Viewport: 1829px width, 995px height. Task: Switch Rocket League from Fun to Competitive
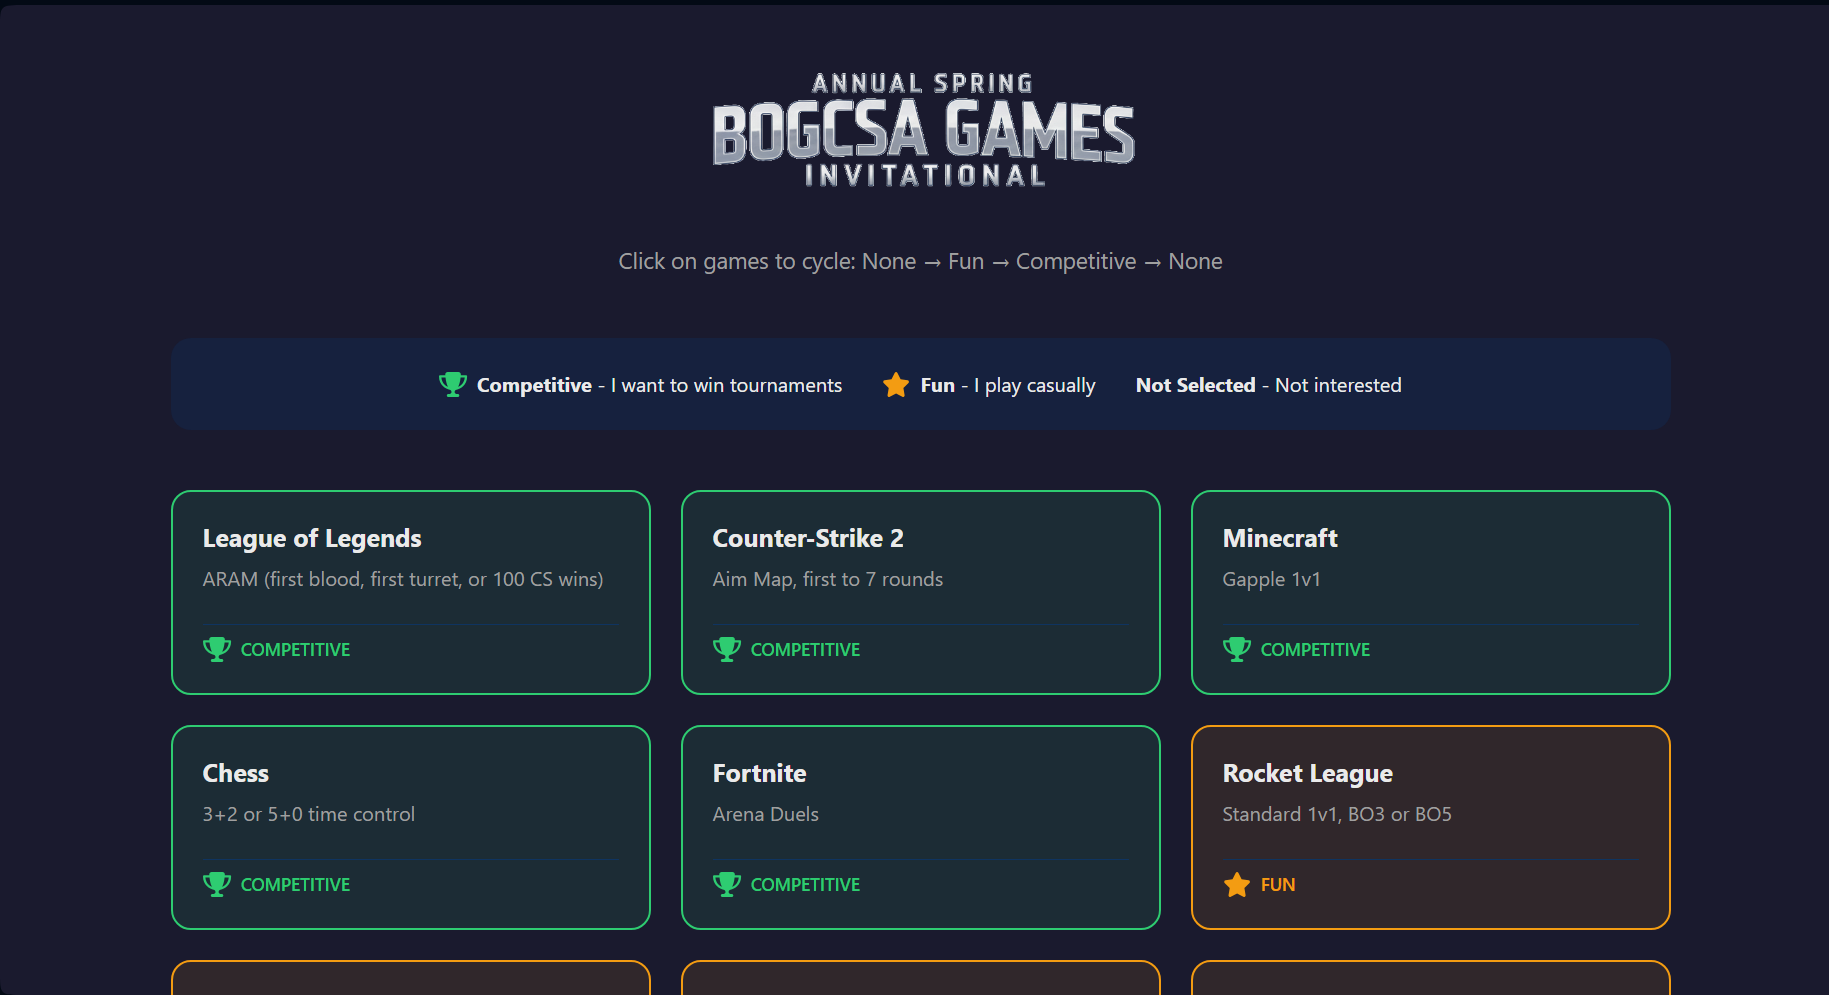1430,827
